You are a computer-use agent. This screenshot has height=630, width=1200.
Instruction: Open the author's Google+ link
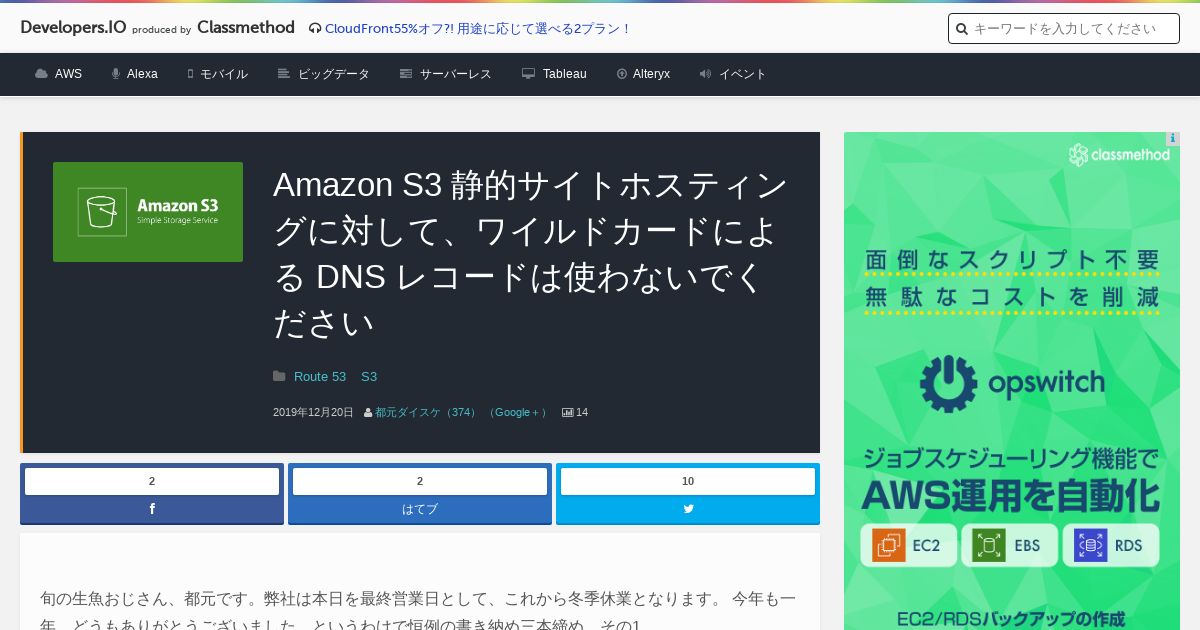[517, 412]
